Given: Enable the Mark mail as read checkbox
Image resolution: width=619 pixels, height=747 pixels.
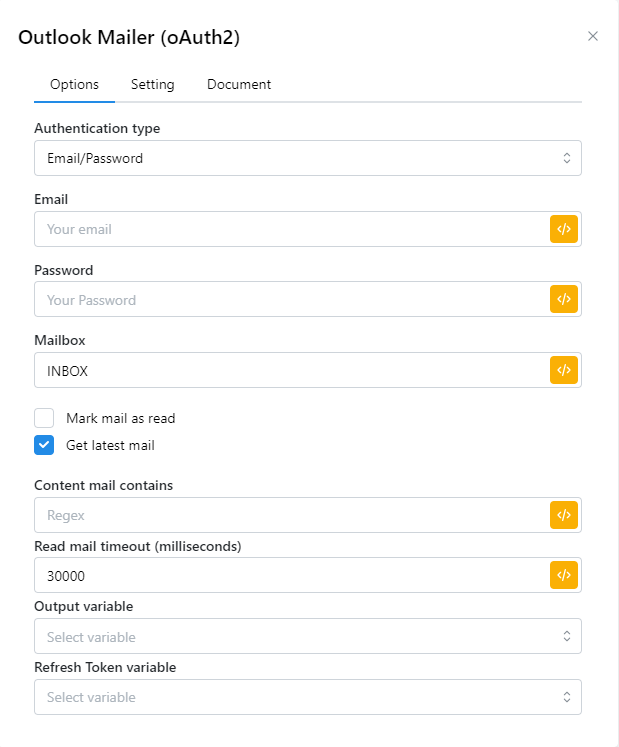Looking at the screenshot, I should click(44, 418).
